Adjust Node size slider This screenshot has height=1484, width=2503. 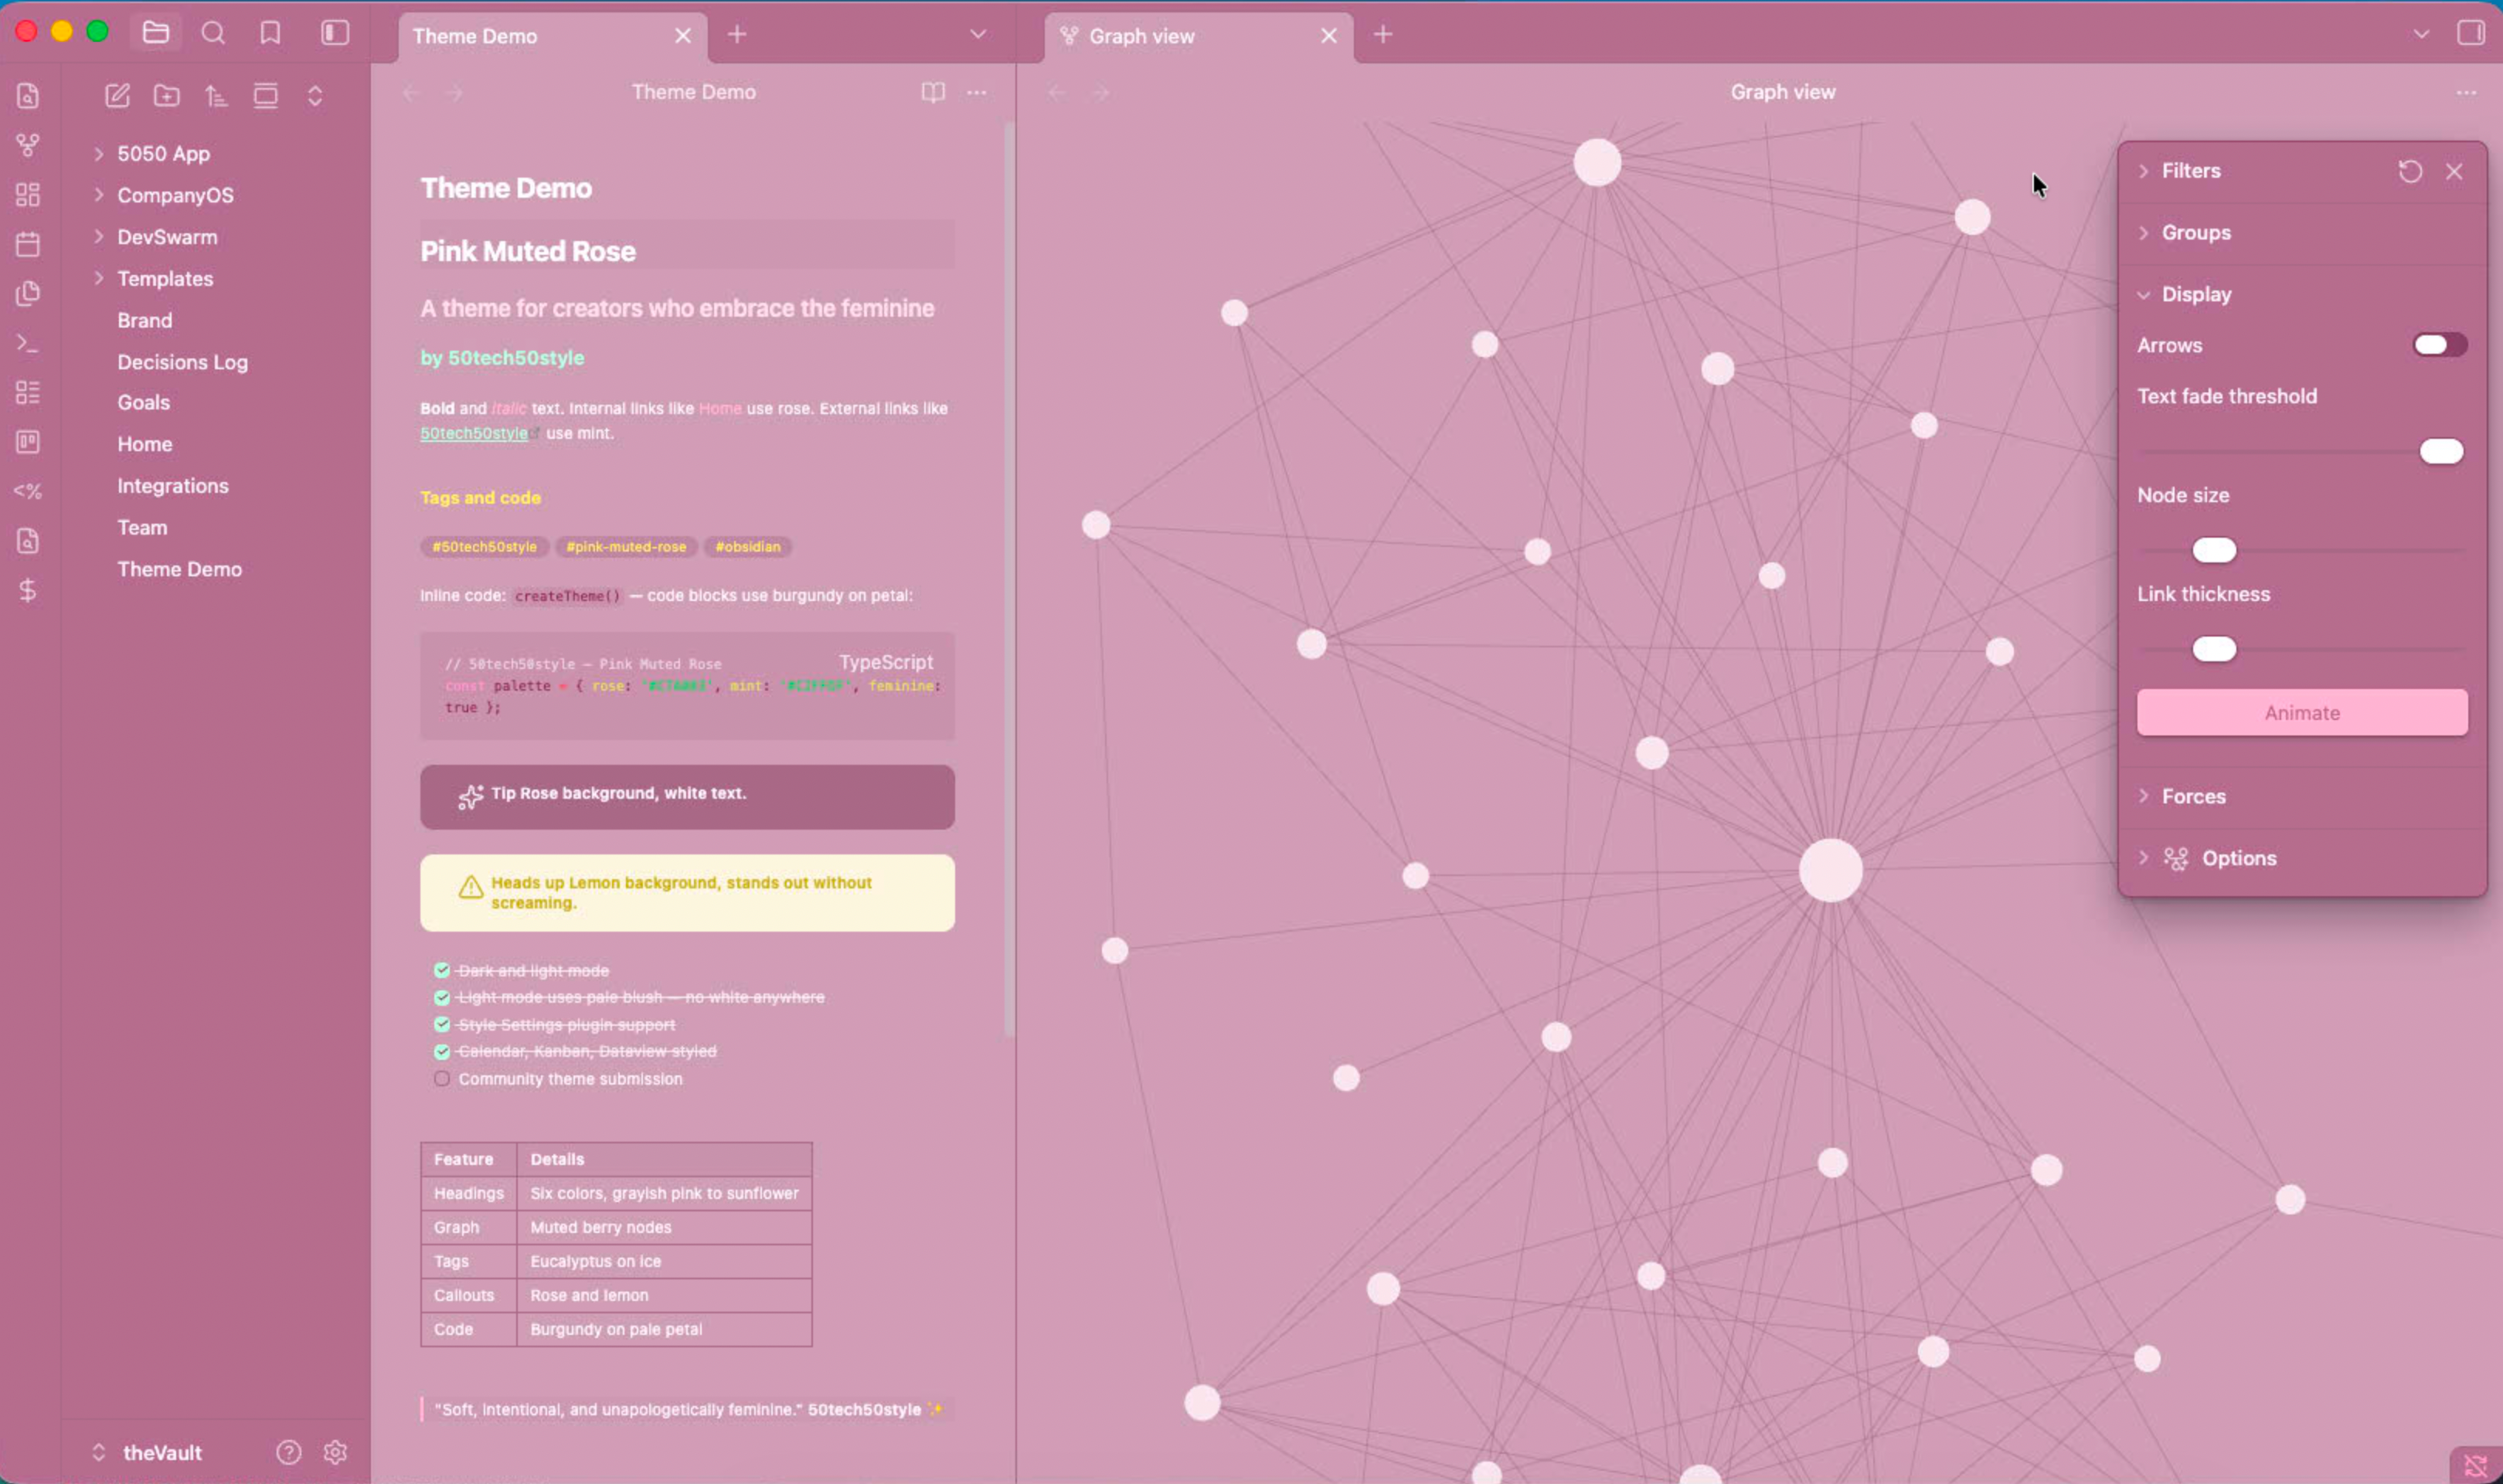(x=2302, y=550)
